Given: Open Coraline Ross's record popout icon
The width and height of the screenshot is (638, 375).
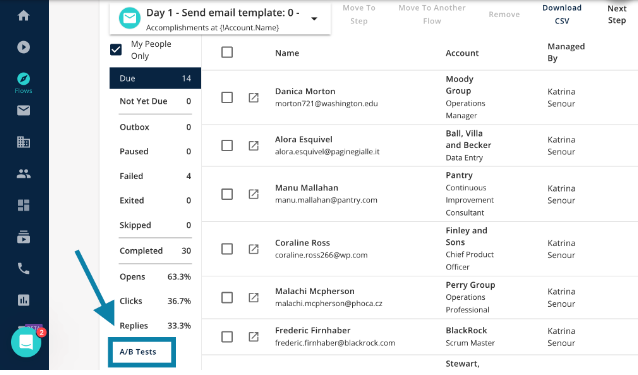Looking at the screenshot, I should coord(253,249).
